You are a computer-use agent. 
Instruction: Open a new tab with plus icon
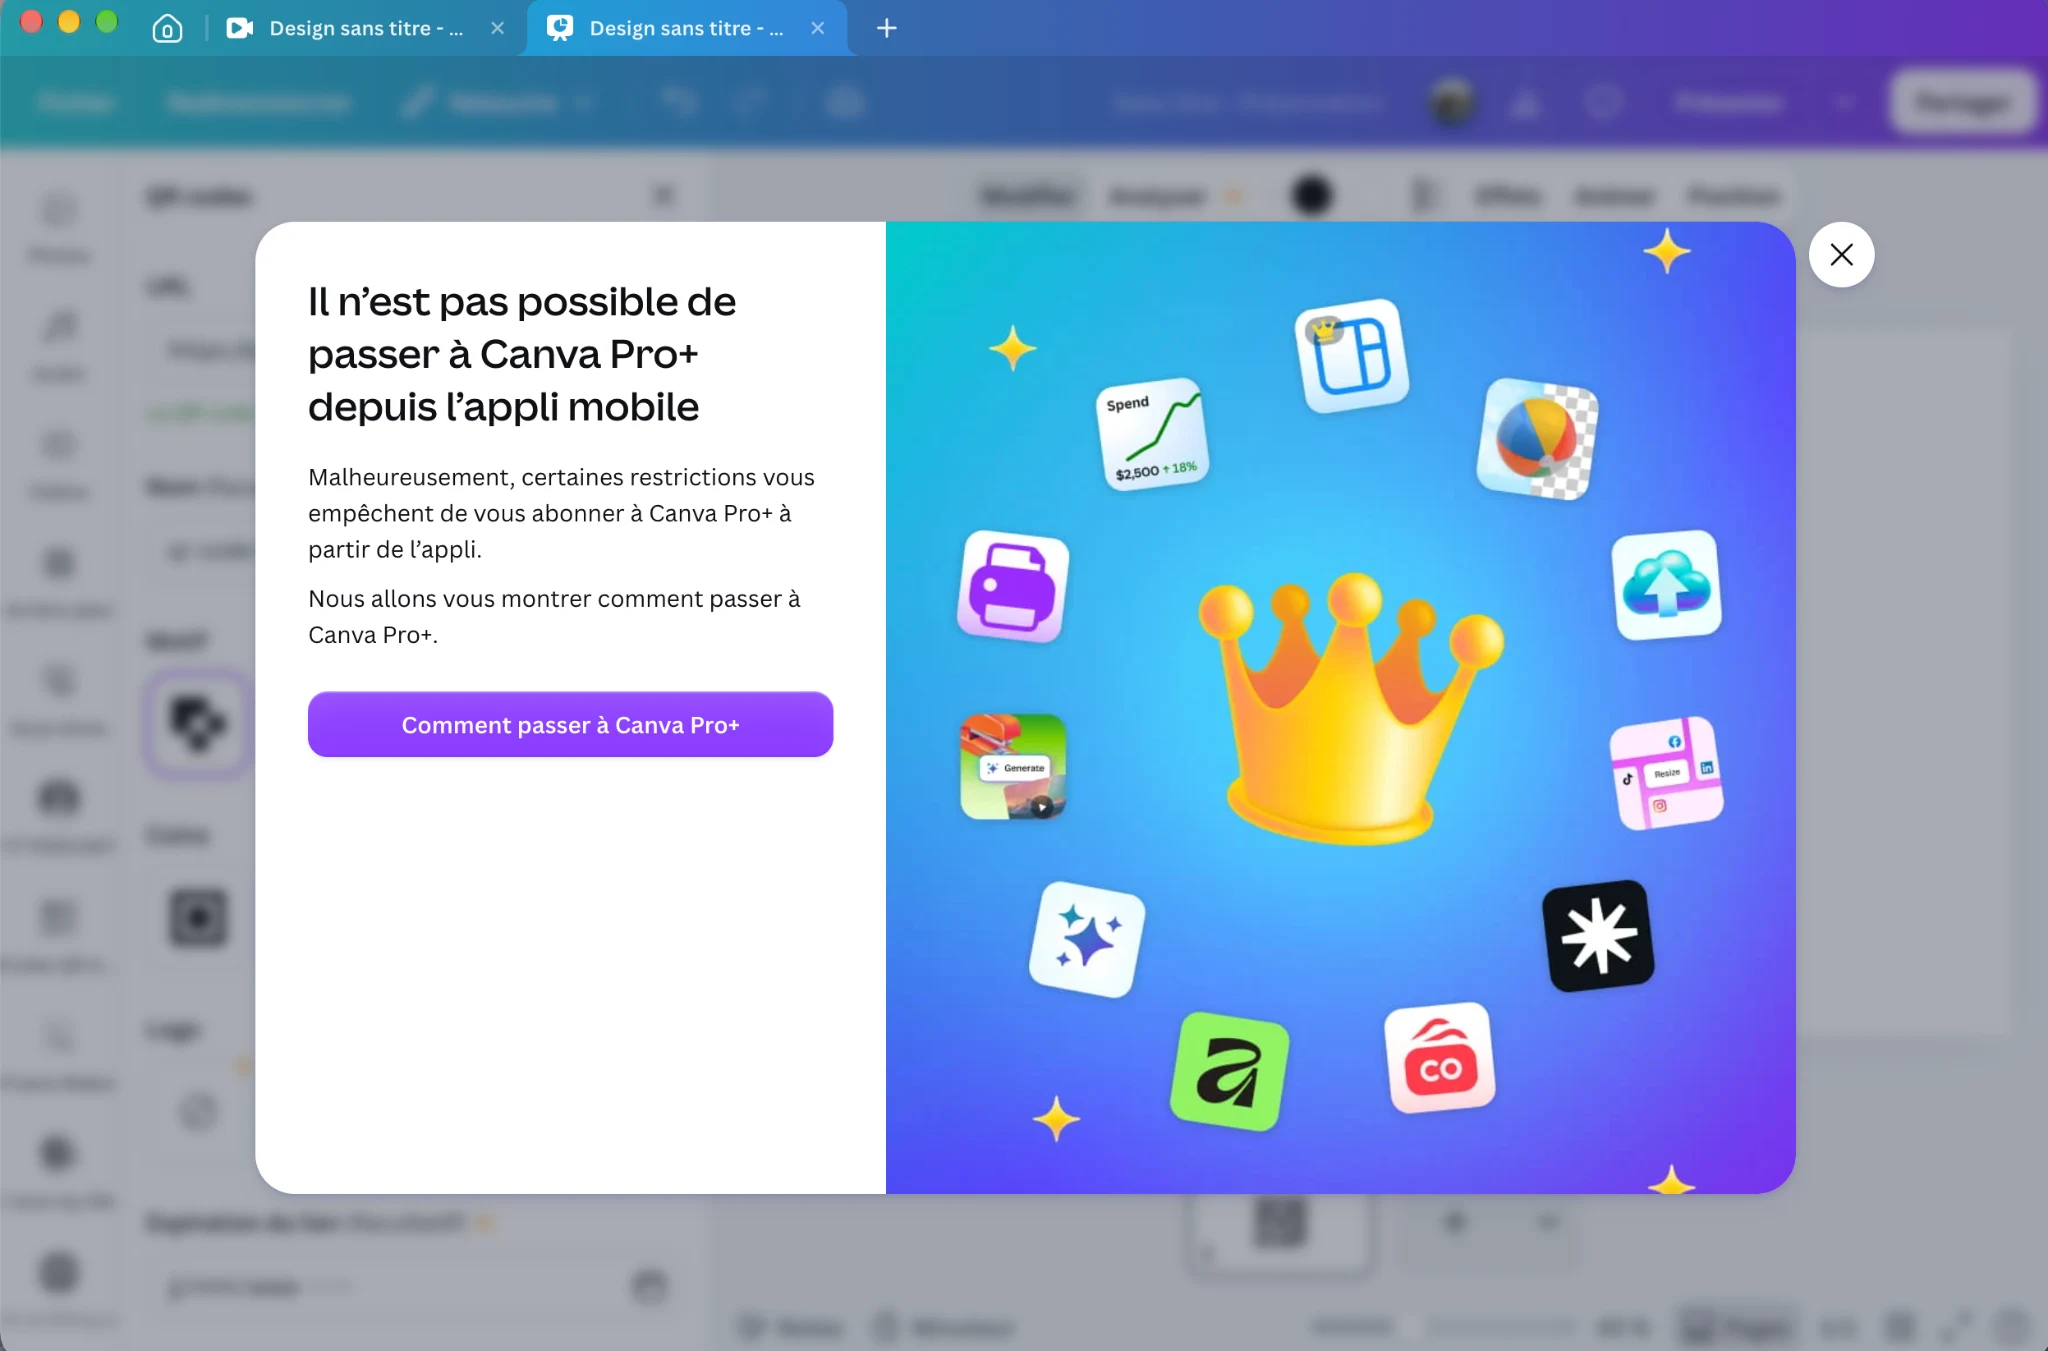886,28
